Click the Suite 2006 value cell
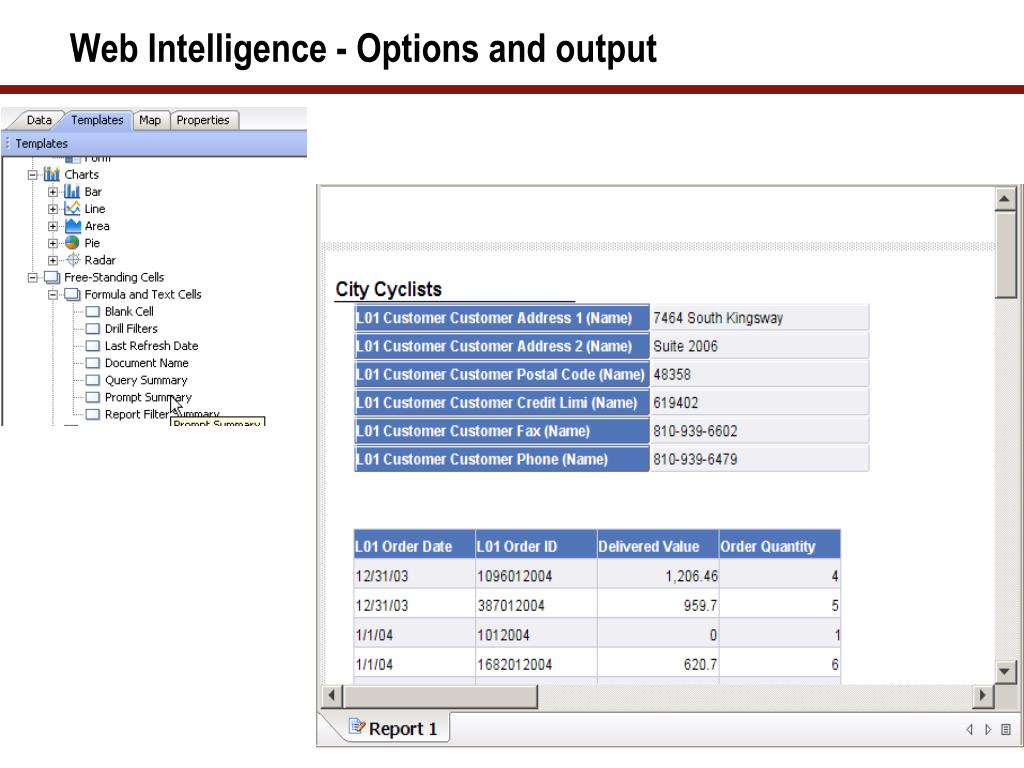The width and height of the screenshot is (1024, 768). click(x=760, y=346)
